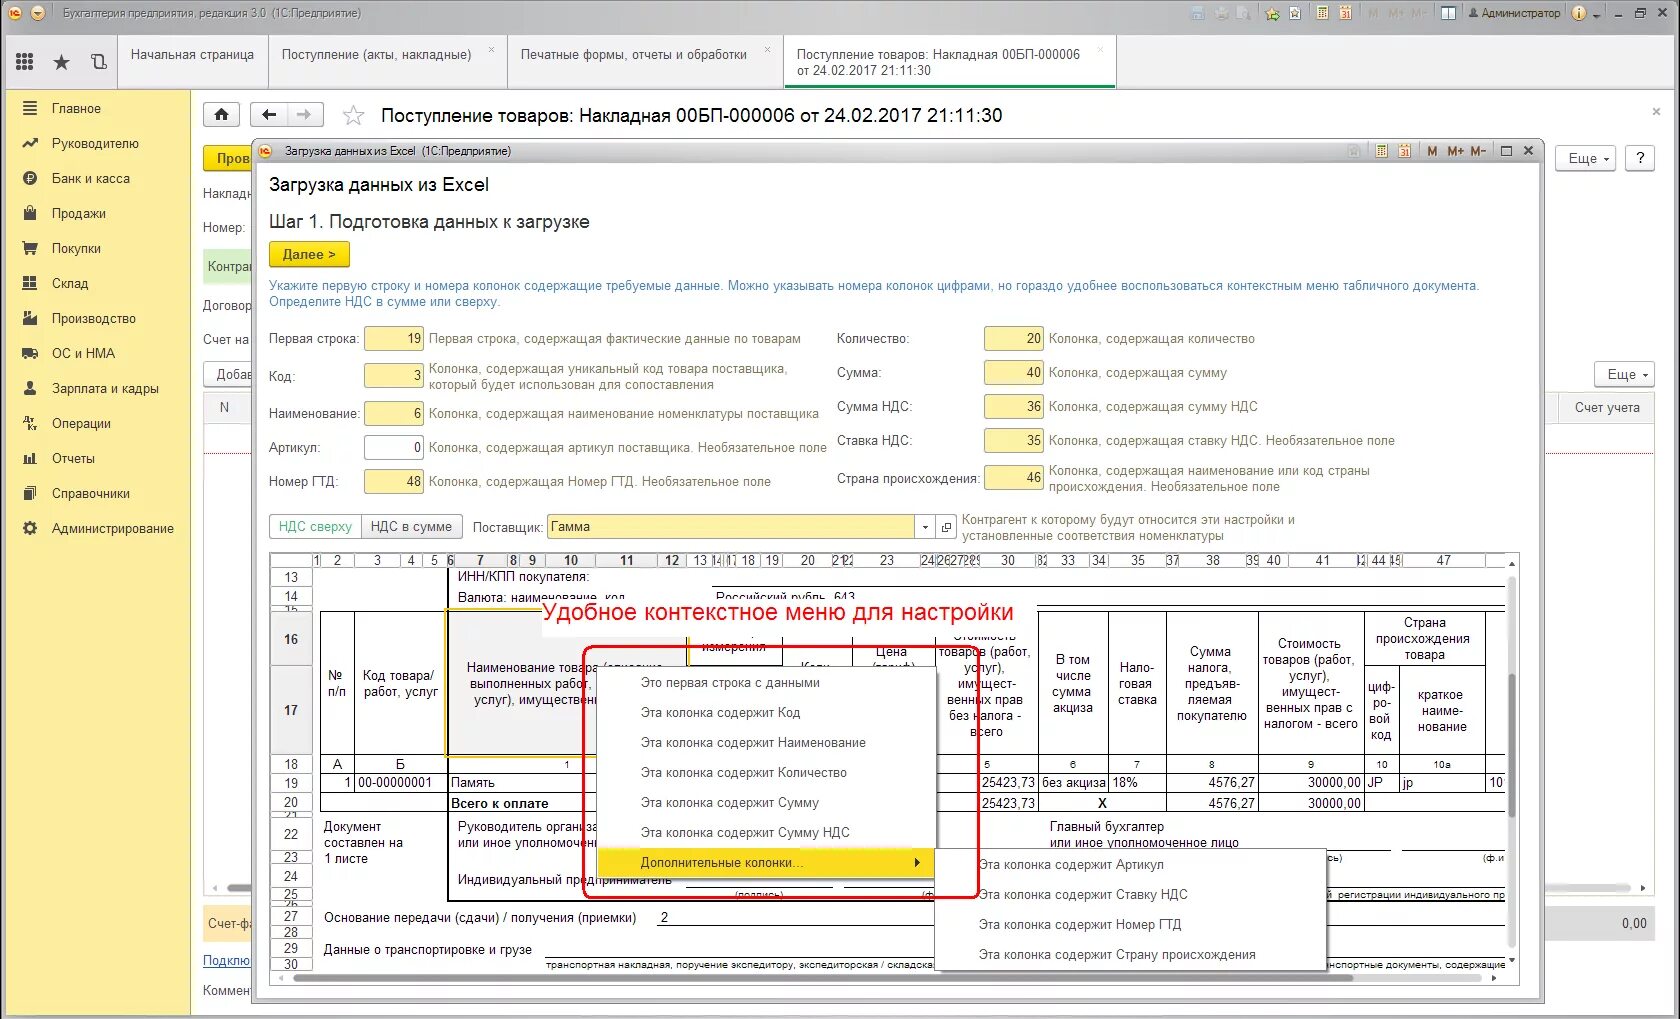The image size is (1680, 1019).
Task: Select row header 17 in spreadsheet
Action: 291,710
